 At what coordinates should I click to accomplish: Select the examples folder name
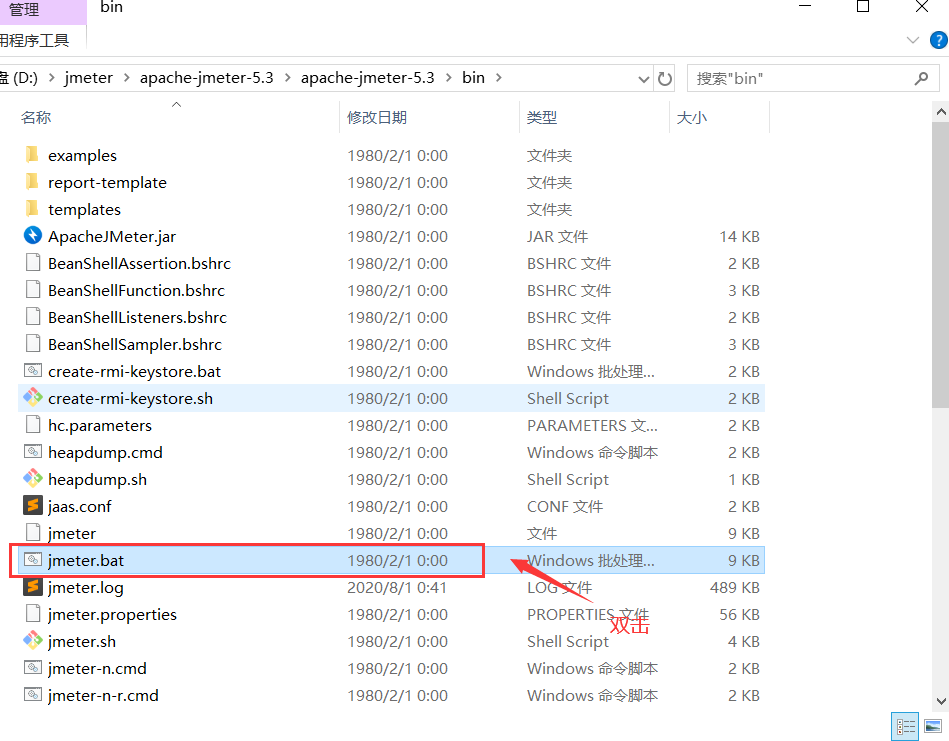pos(82,156)
